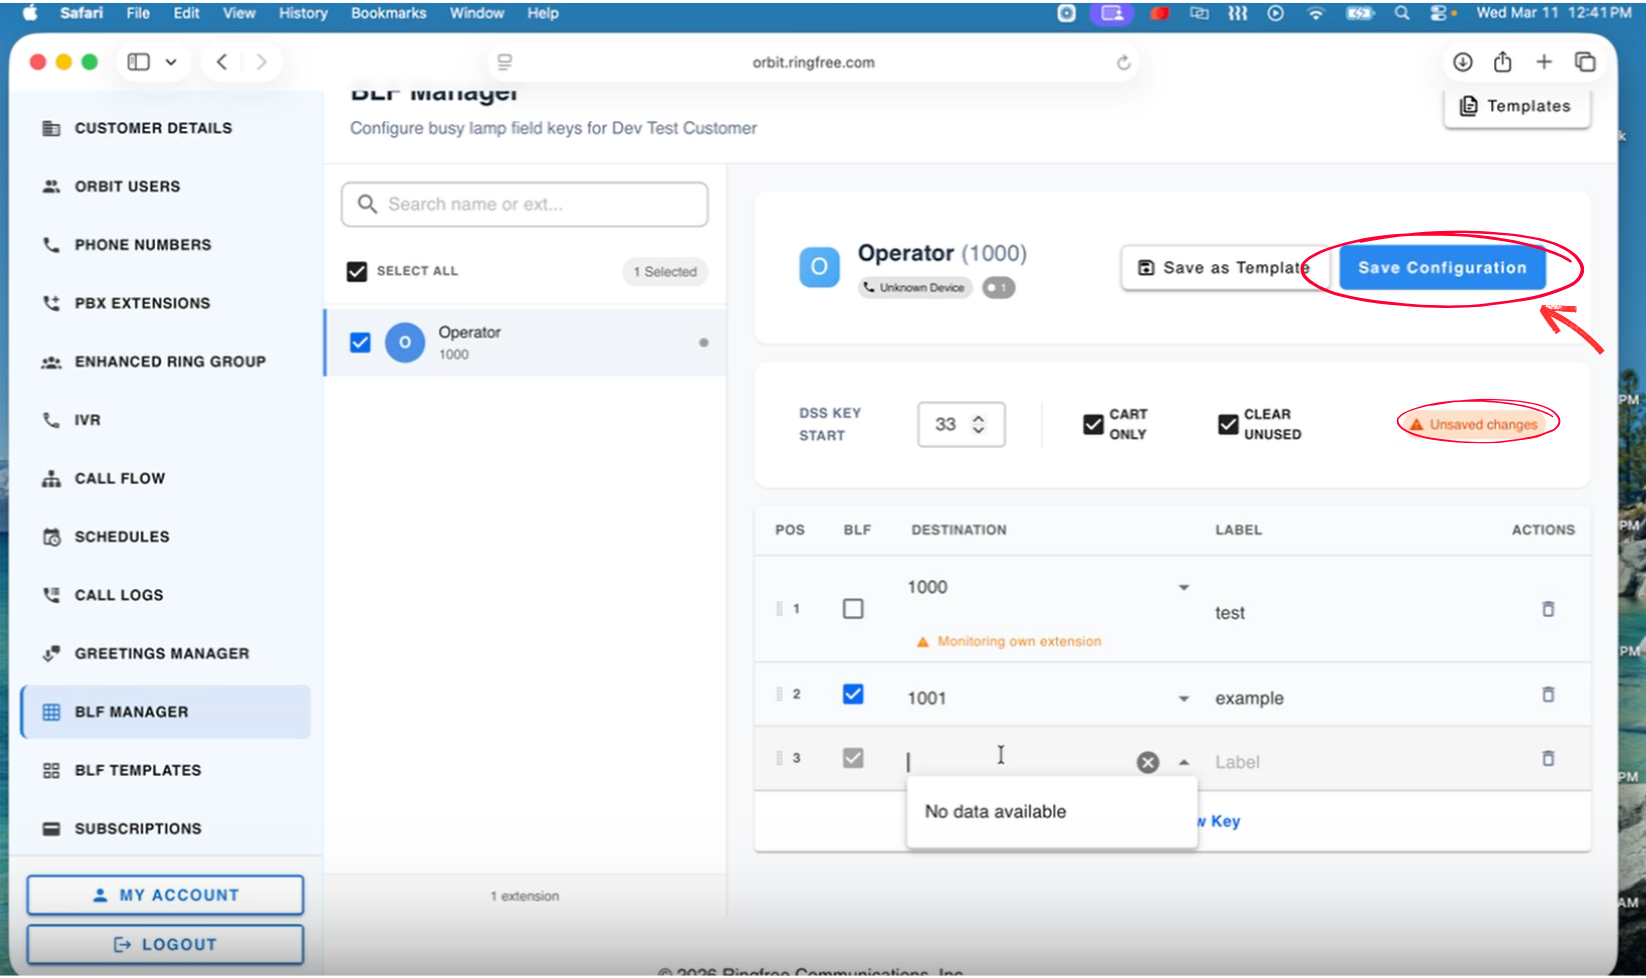Toggle the Cart Only checkbox
The height and width of the screenshot is (978, 1646).
click(1093, 424)
